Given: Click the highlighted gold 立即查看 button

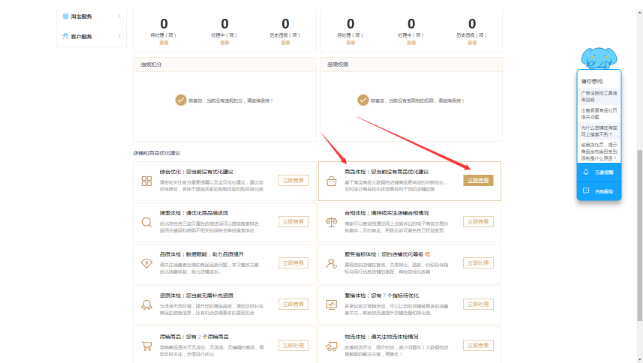Looking at the screenshot, I should coord(478,180).
